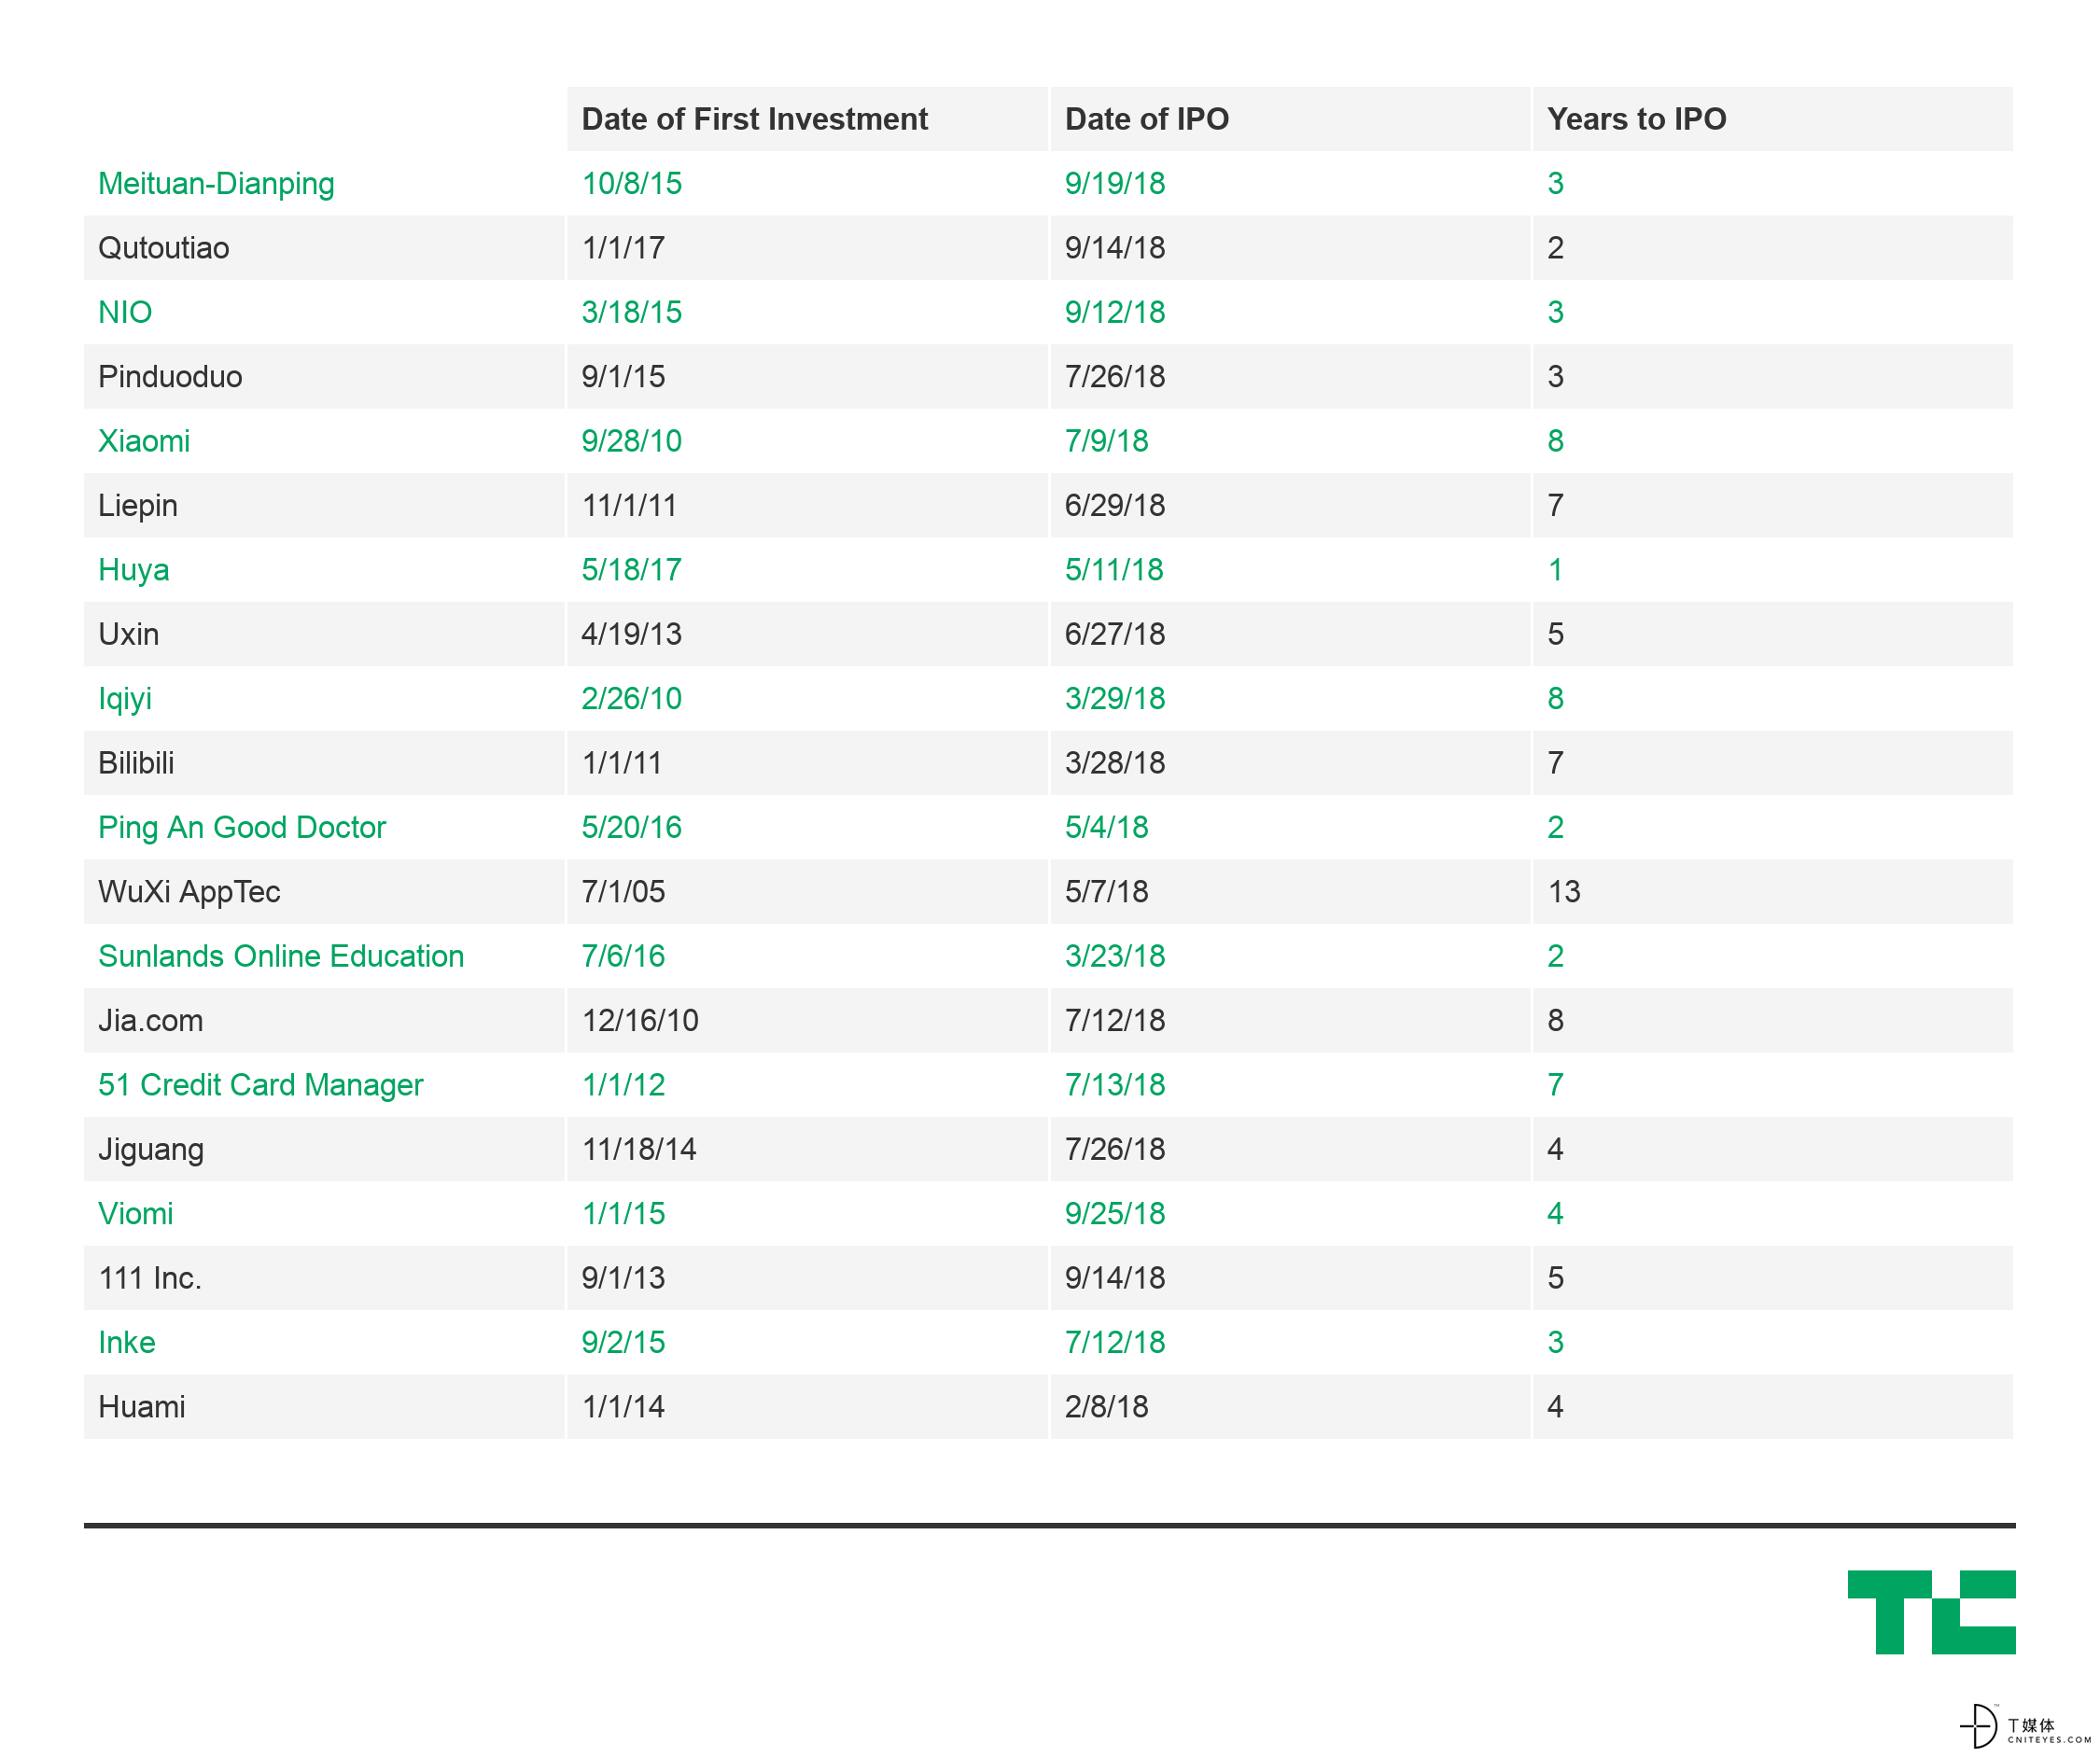Select IPO date '5/11/18'
This screenshot has height=1758, width=2100.
pyautogui.click(x=1113, y=570)
